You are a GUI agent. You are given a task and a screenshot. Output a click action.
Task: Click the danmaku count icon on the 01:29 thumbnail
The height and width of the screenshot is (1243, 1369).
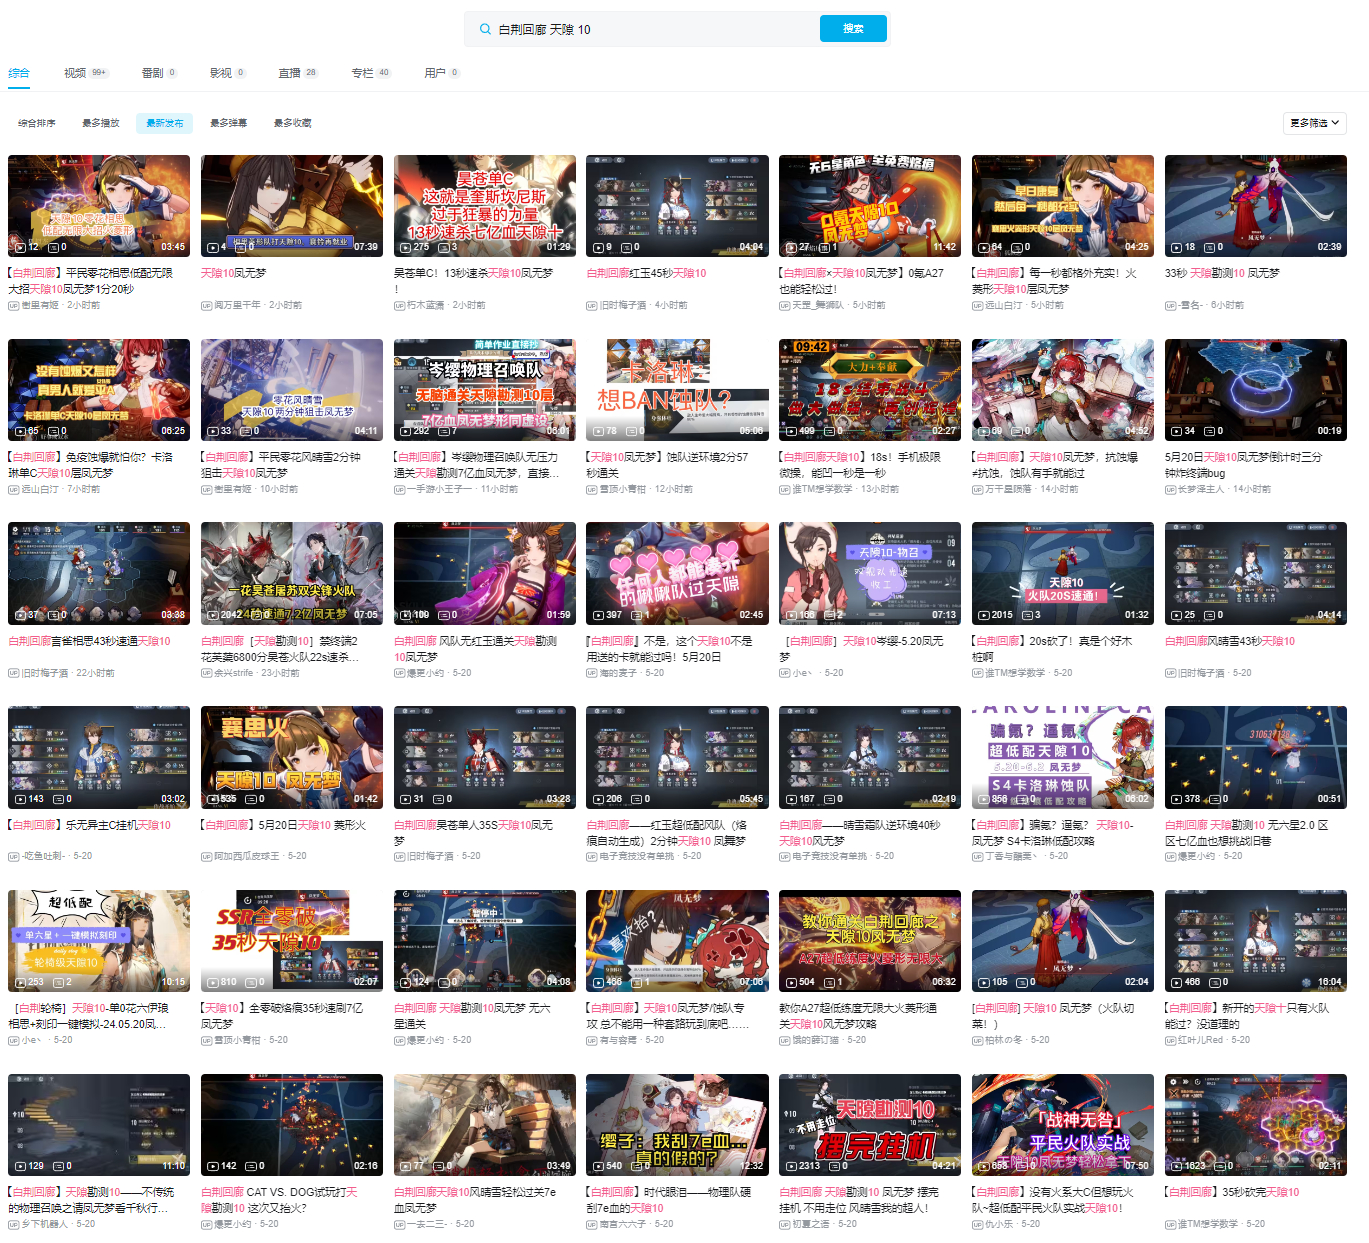[x=446, y=247]
